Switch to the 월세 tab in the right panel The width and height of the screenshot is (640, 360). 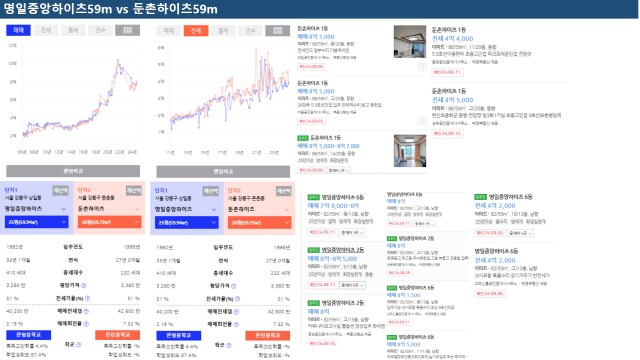223,31
